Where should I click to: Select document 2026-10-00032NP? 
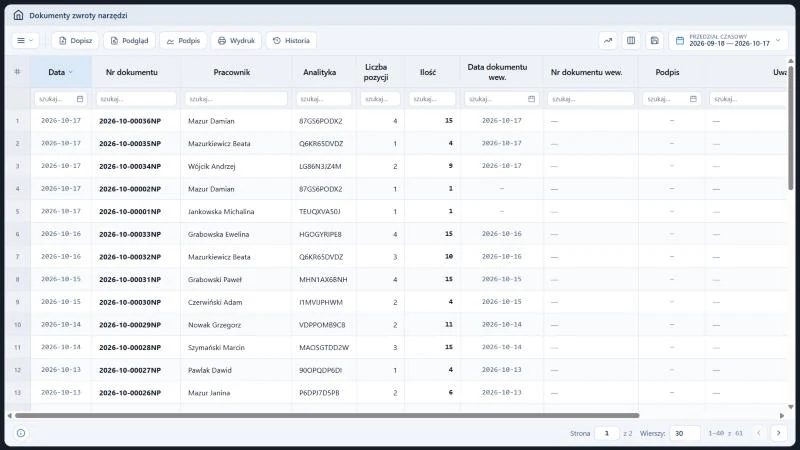click(x=130, y=257)
